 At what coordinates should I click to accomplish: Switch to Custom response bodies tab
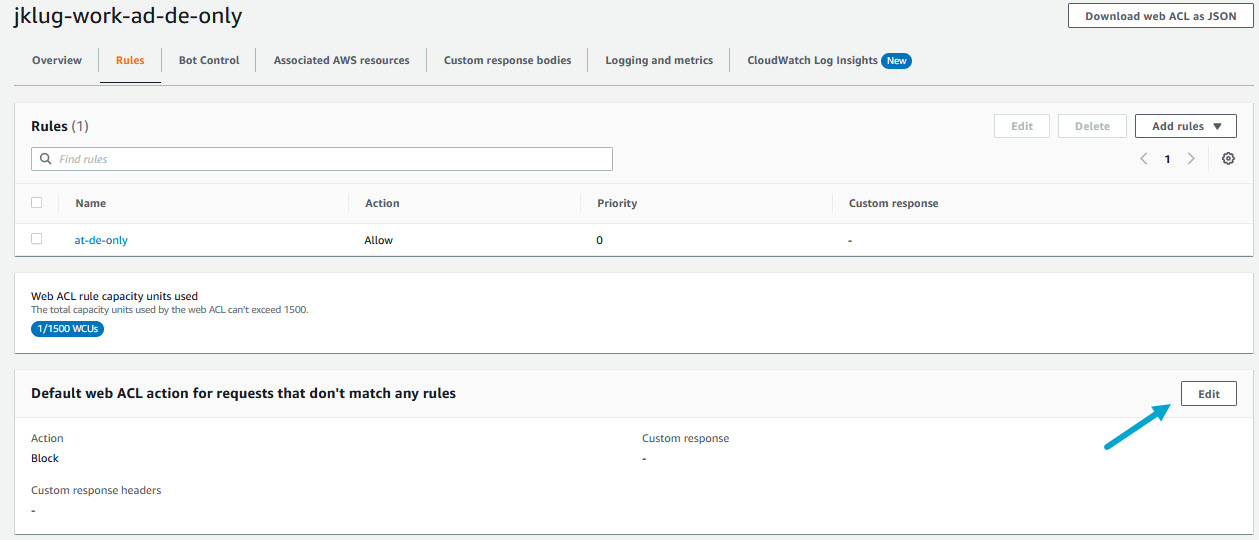(x=507, y=61)
